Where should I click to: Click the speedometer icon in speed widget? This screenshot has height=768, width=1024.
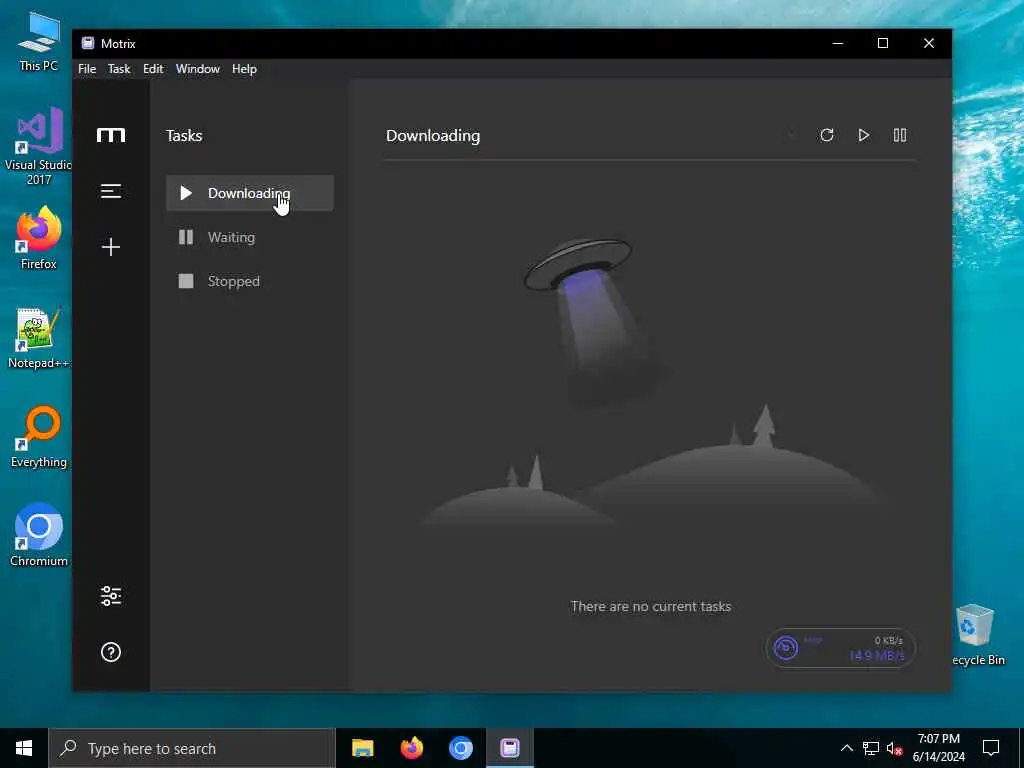786,648
